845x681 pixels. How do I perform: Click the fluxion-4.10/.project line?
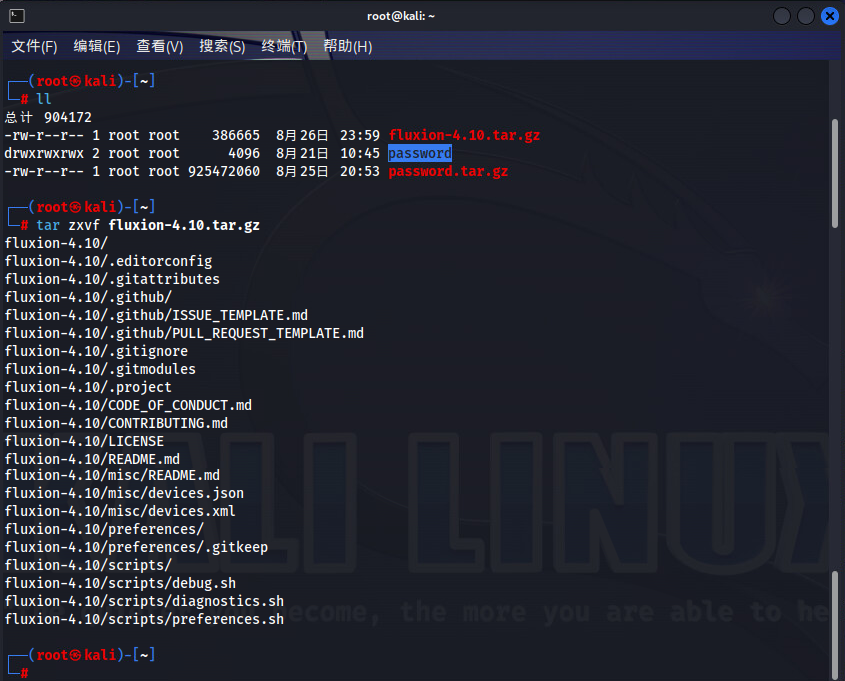(88, 387)
